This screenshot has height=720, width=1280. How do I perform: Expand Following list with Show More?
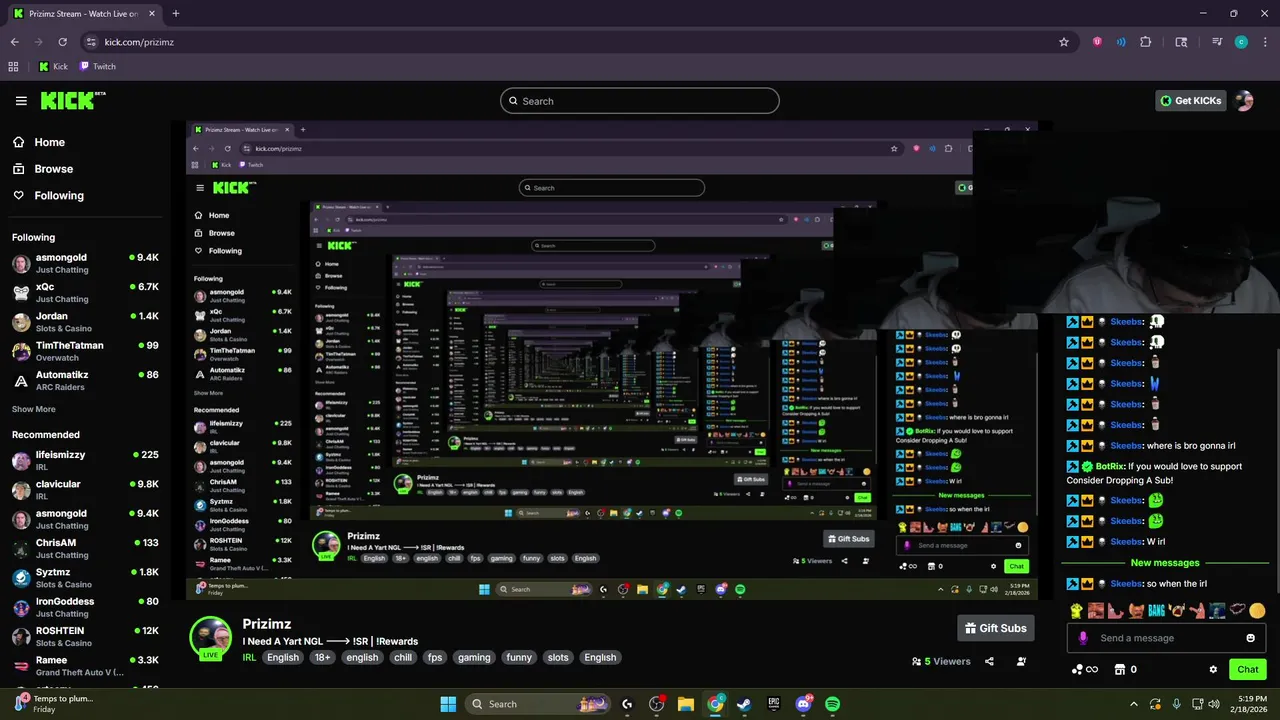point(34,409)
